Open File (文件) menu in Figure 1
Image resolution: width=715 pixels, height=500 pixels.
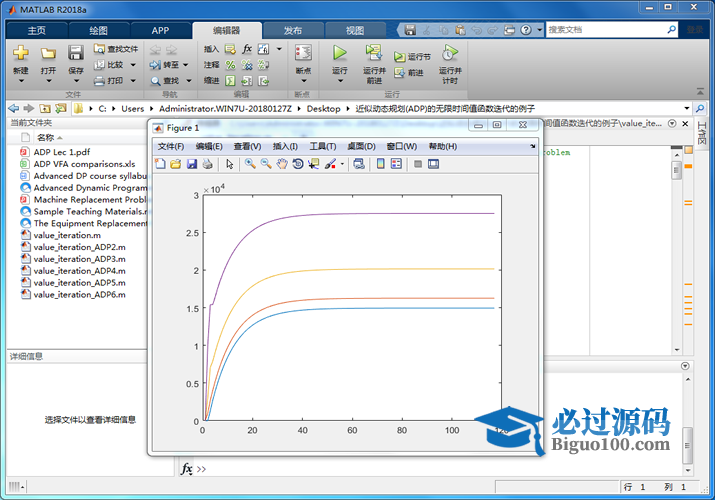(171, 146)
